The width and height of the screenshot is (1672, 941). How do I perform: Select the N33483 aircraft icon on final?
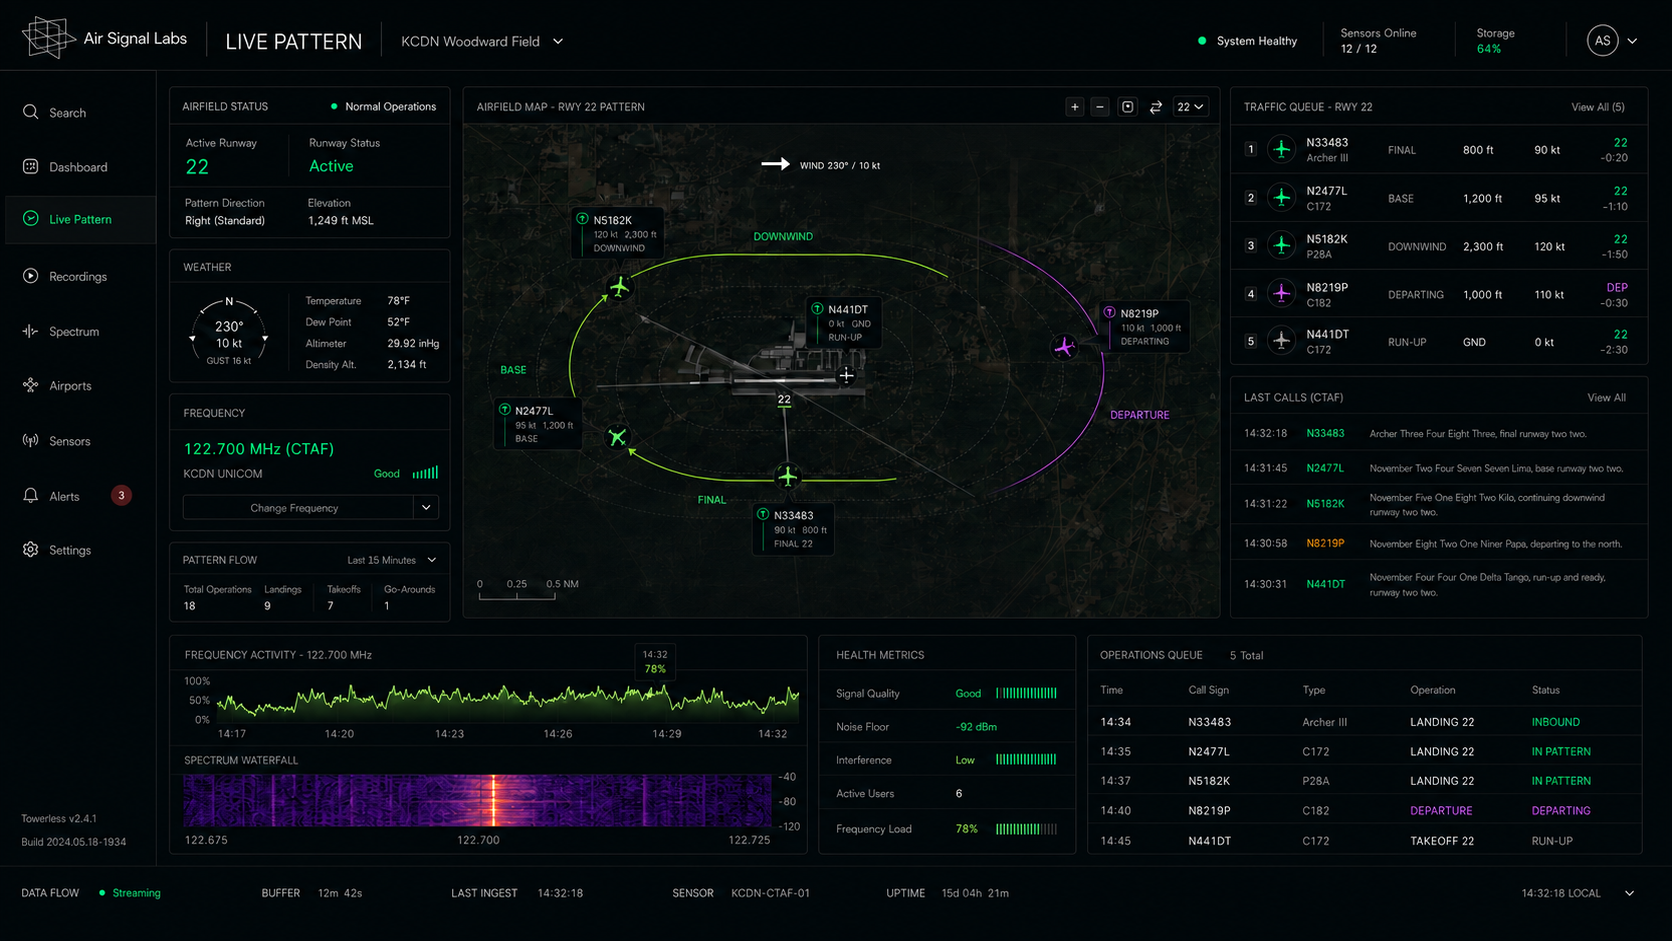pyautogui.click(x=788, y=476)
